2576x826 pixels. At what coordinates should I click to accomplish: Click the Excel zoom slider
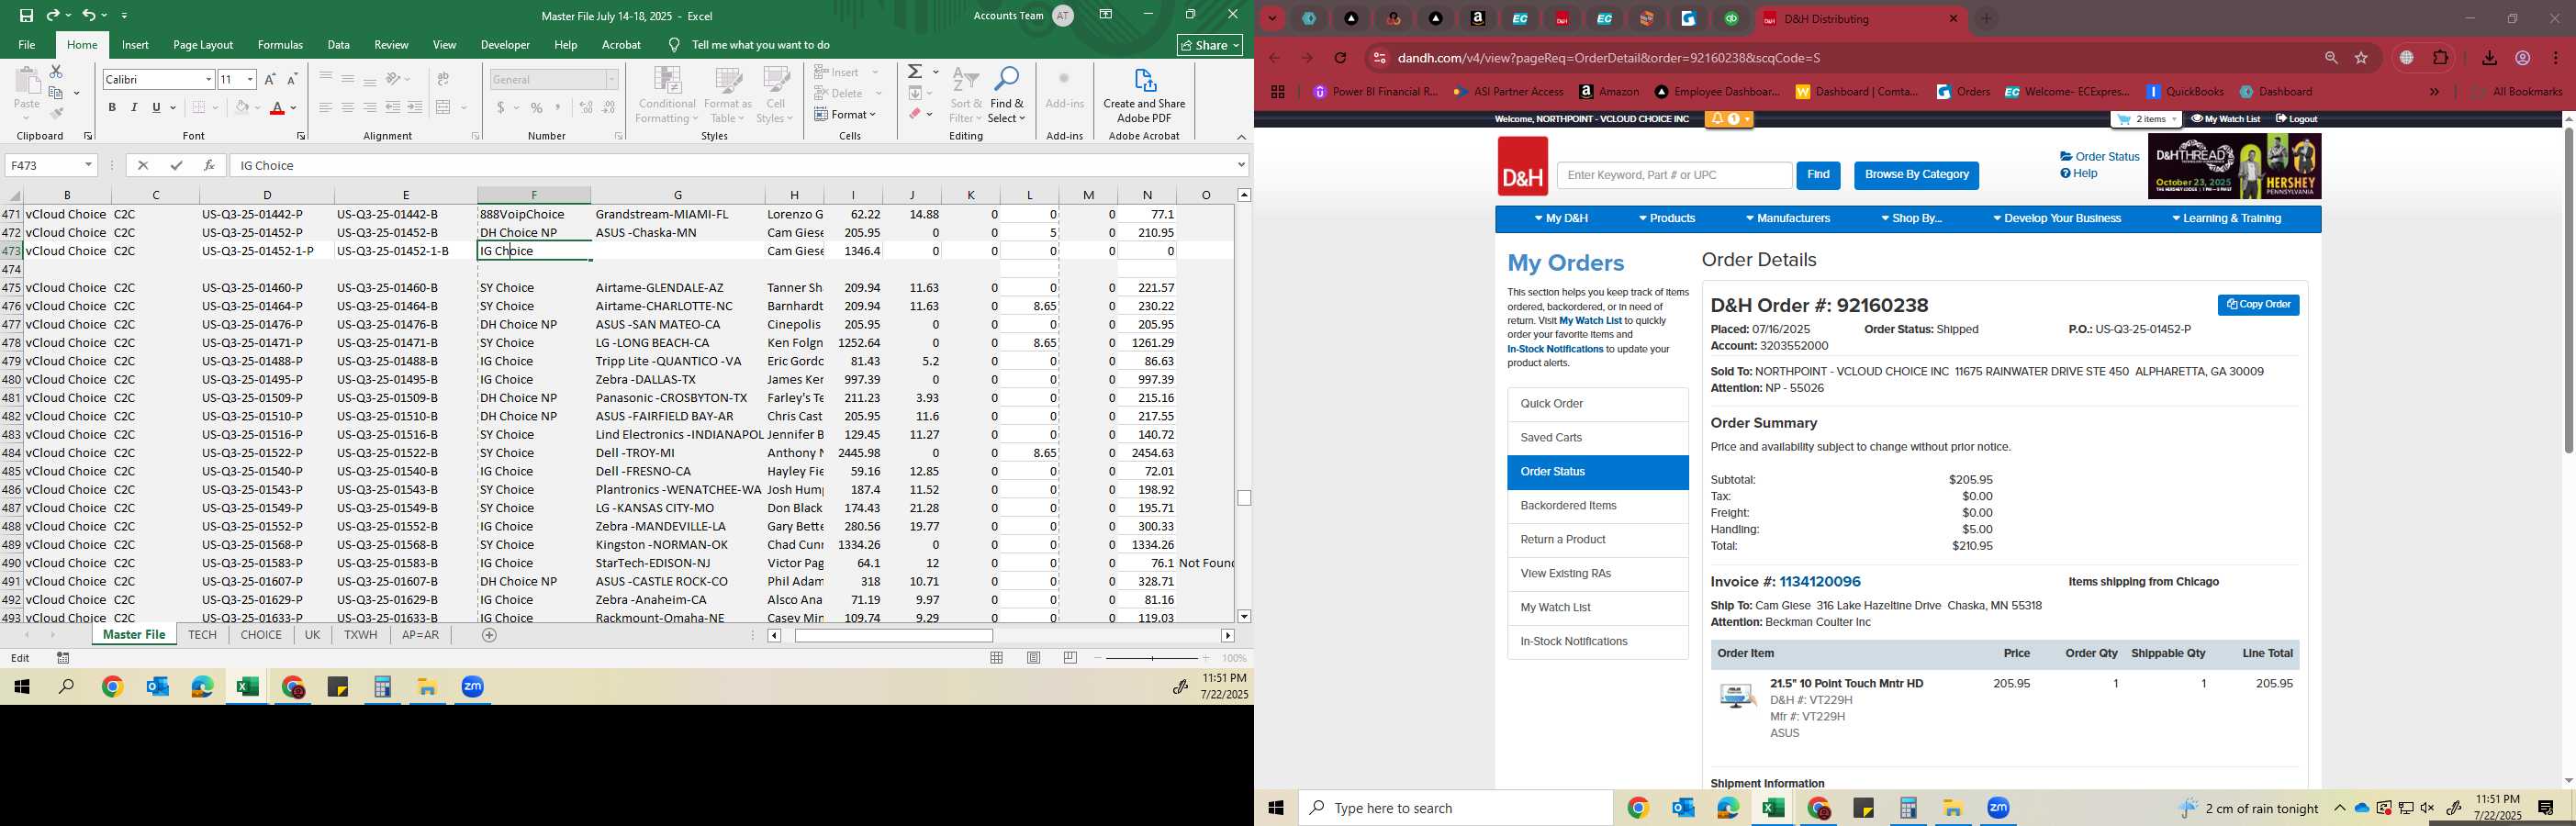point(1152,658)
